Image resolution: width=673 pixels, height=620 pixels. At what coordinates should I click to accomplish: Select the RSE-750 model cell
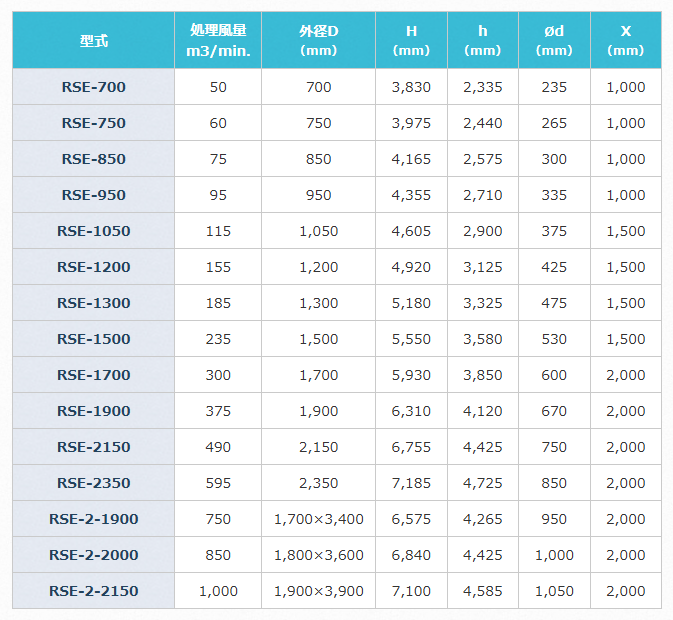[93, 123]
